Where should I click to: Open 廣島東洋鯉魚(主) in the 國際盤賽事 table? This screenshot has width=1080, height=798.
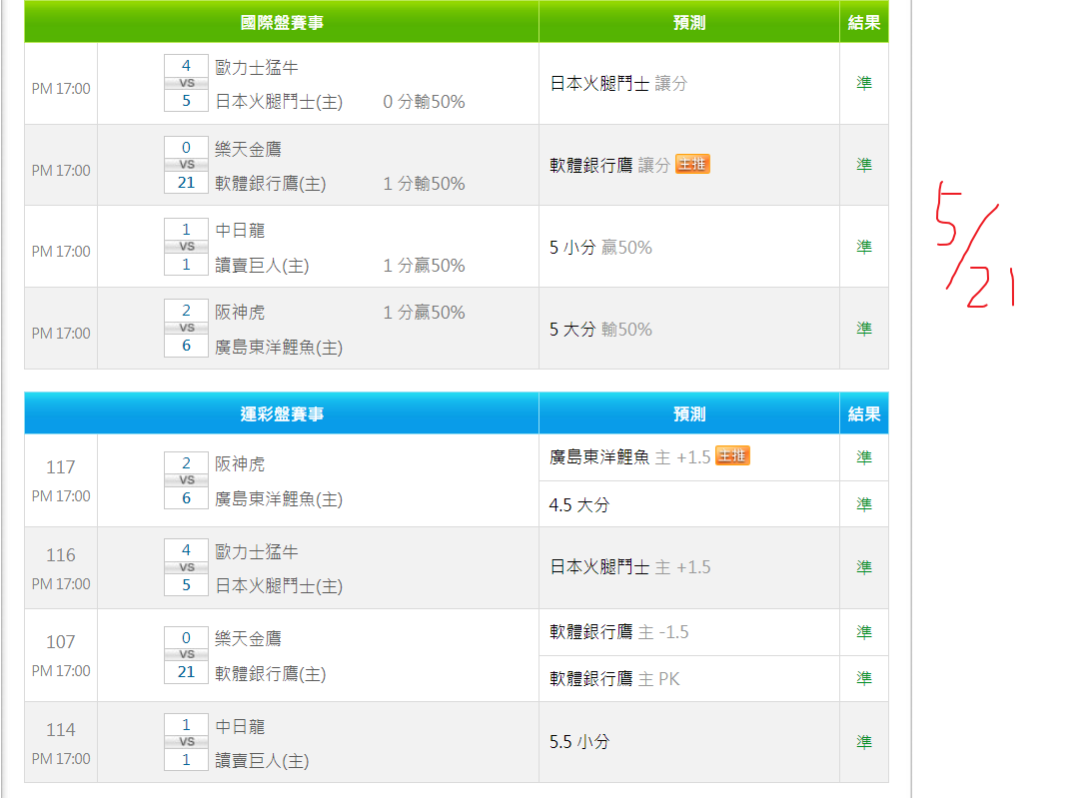[278, 347]
